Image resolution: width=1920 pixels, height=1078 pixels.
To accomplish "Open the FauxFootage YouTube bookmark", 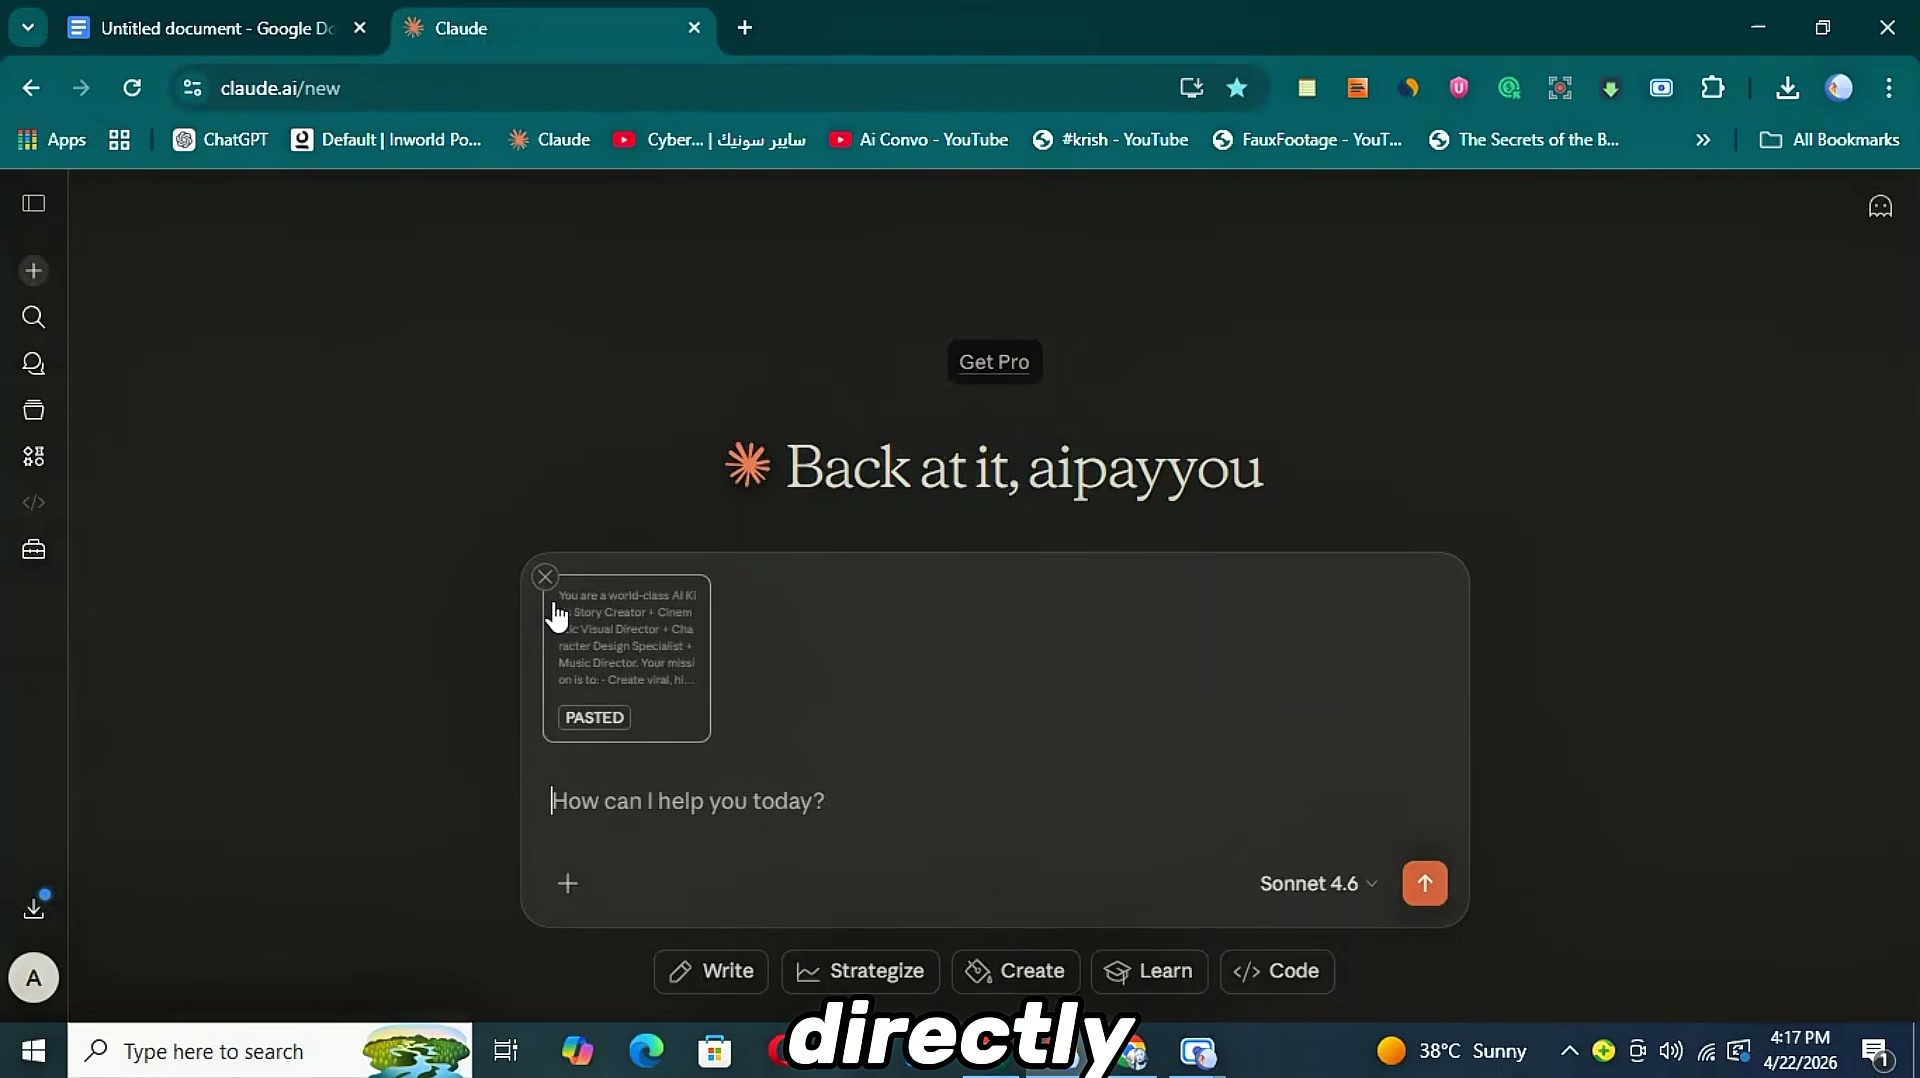I will (x=1308, y=140).
